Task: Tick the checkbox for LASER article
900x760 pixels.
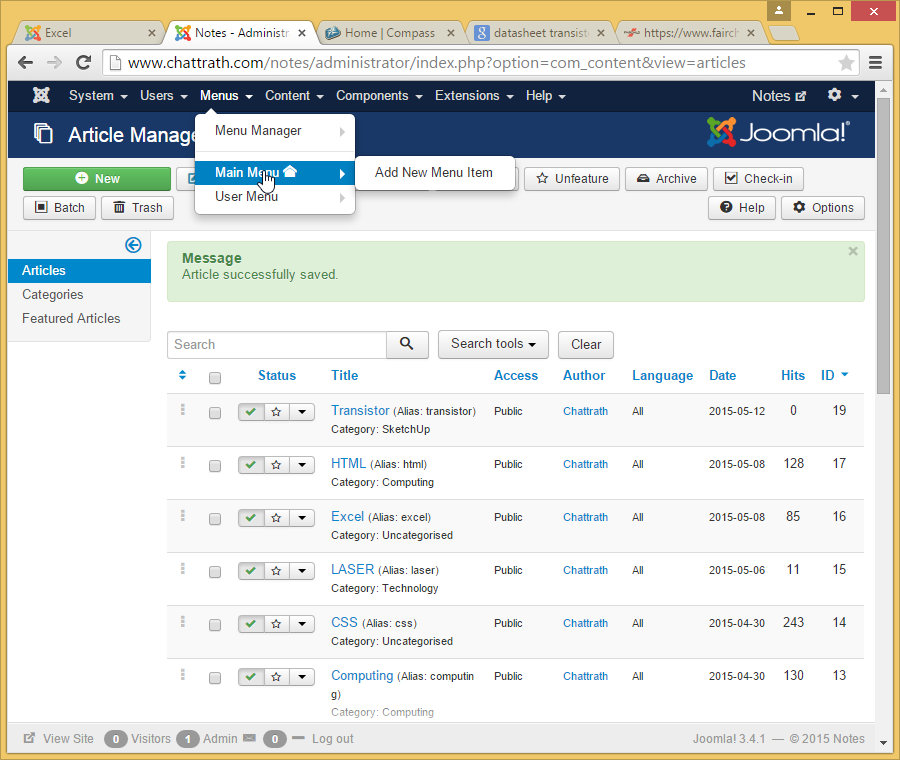Action: pyautogui.click(x=215, y=571)
